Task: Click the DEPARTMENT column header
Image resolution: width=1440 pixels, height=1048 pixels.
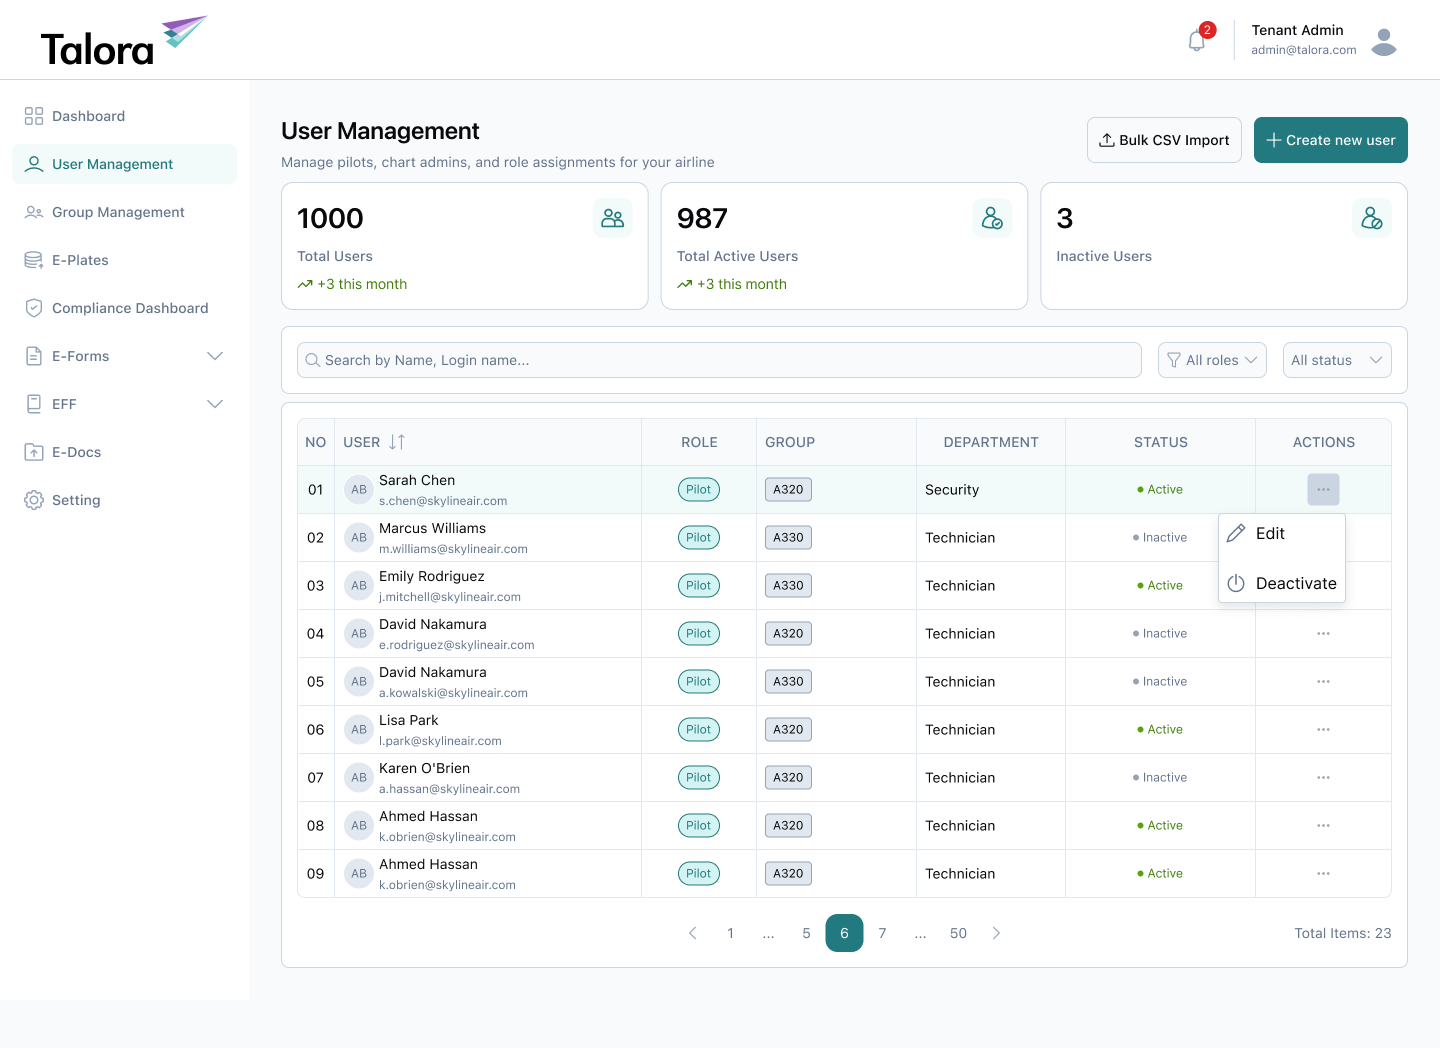Action: click(x=991, y=442)
